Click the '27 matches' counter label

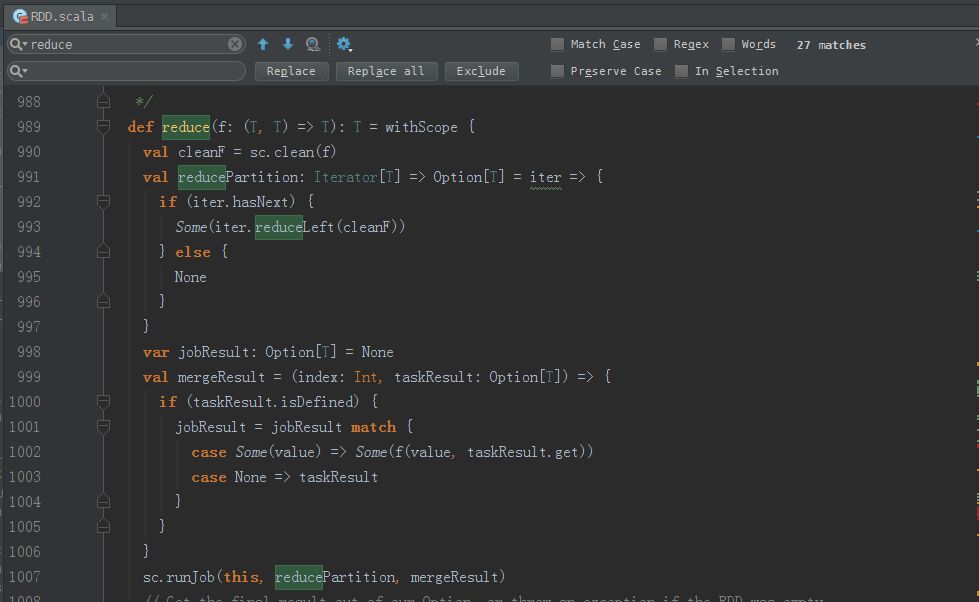coord(831,45)
